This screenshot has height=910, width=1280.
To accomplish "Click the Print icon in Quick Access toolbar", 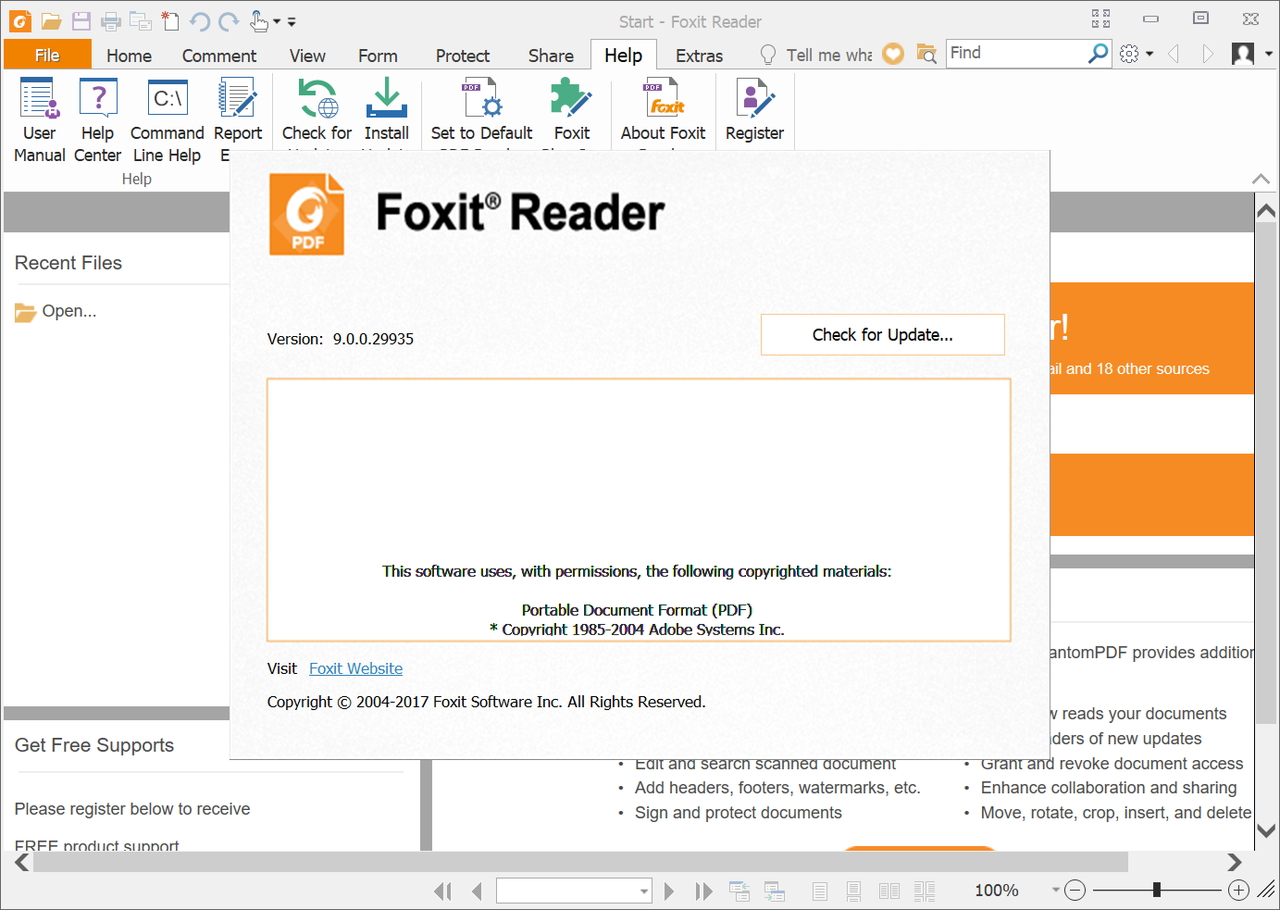I will tap(110, 21).
